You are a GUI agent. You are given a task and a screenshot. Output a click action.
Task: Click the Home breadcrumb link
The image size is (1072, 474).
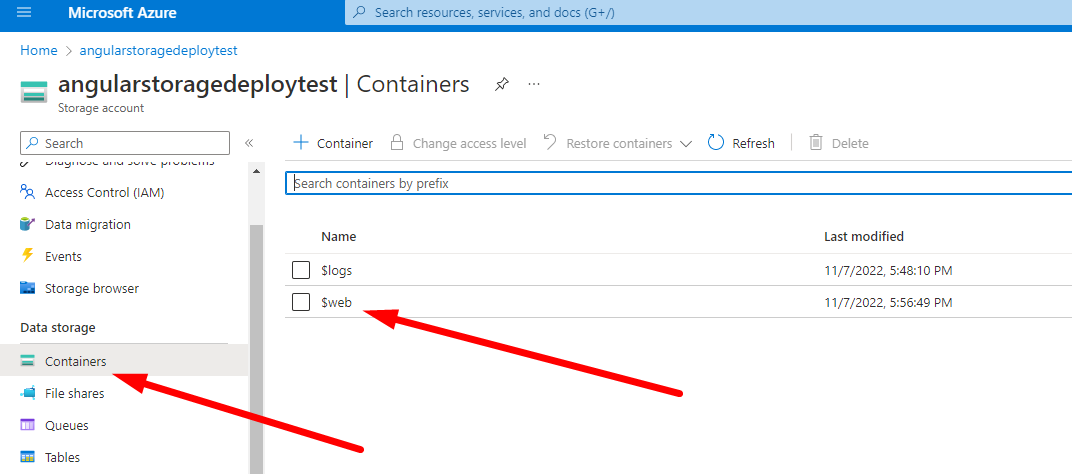[x=39, y=50]
